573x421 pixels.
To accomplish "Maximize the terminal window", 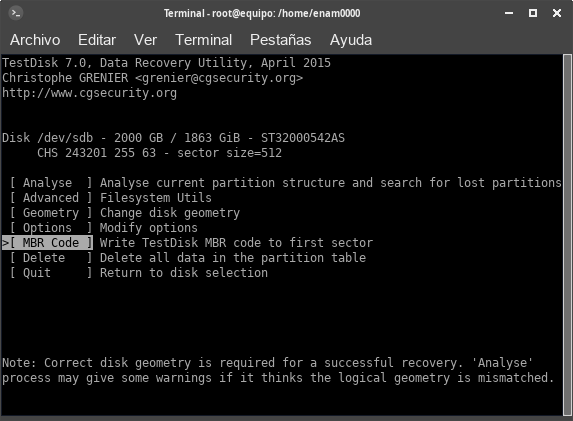I will point(533,13).
